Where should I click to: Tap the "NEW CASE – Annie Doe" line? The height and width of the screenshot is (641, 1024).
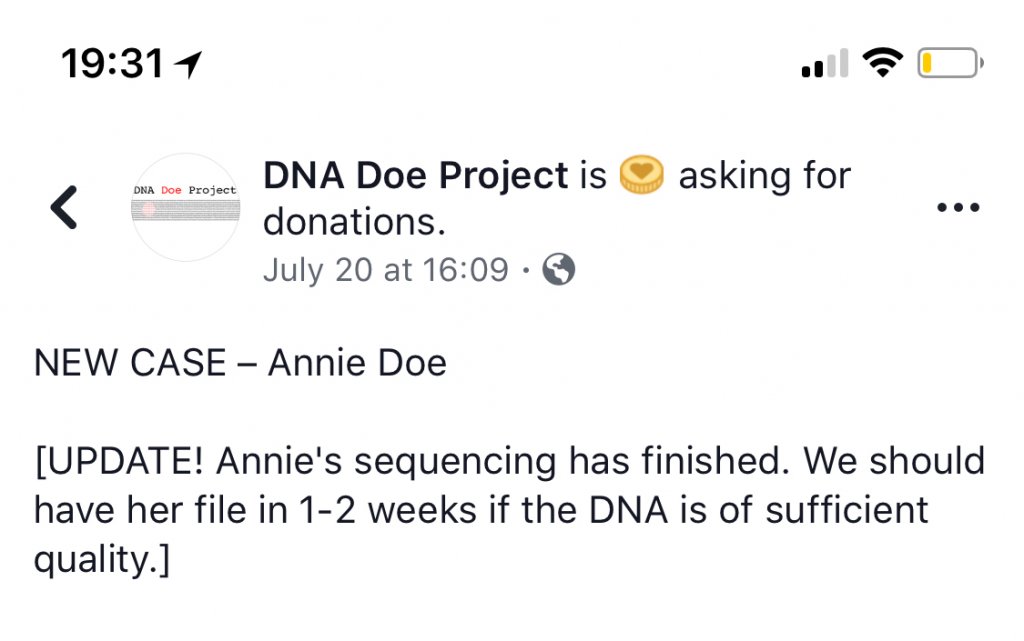pos(240,363)
